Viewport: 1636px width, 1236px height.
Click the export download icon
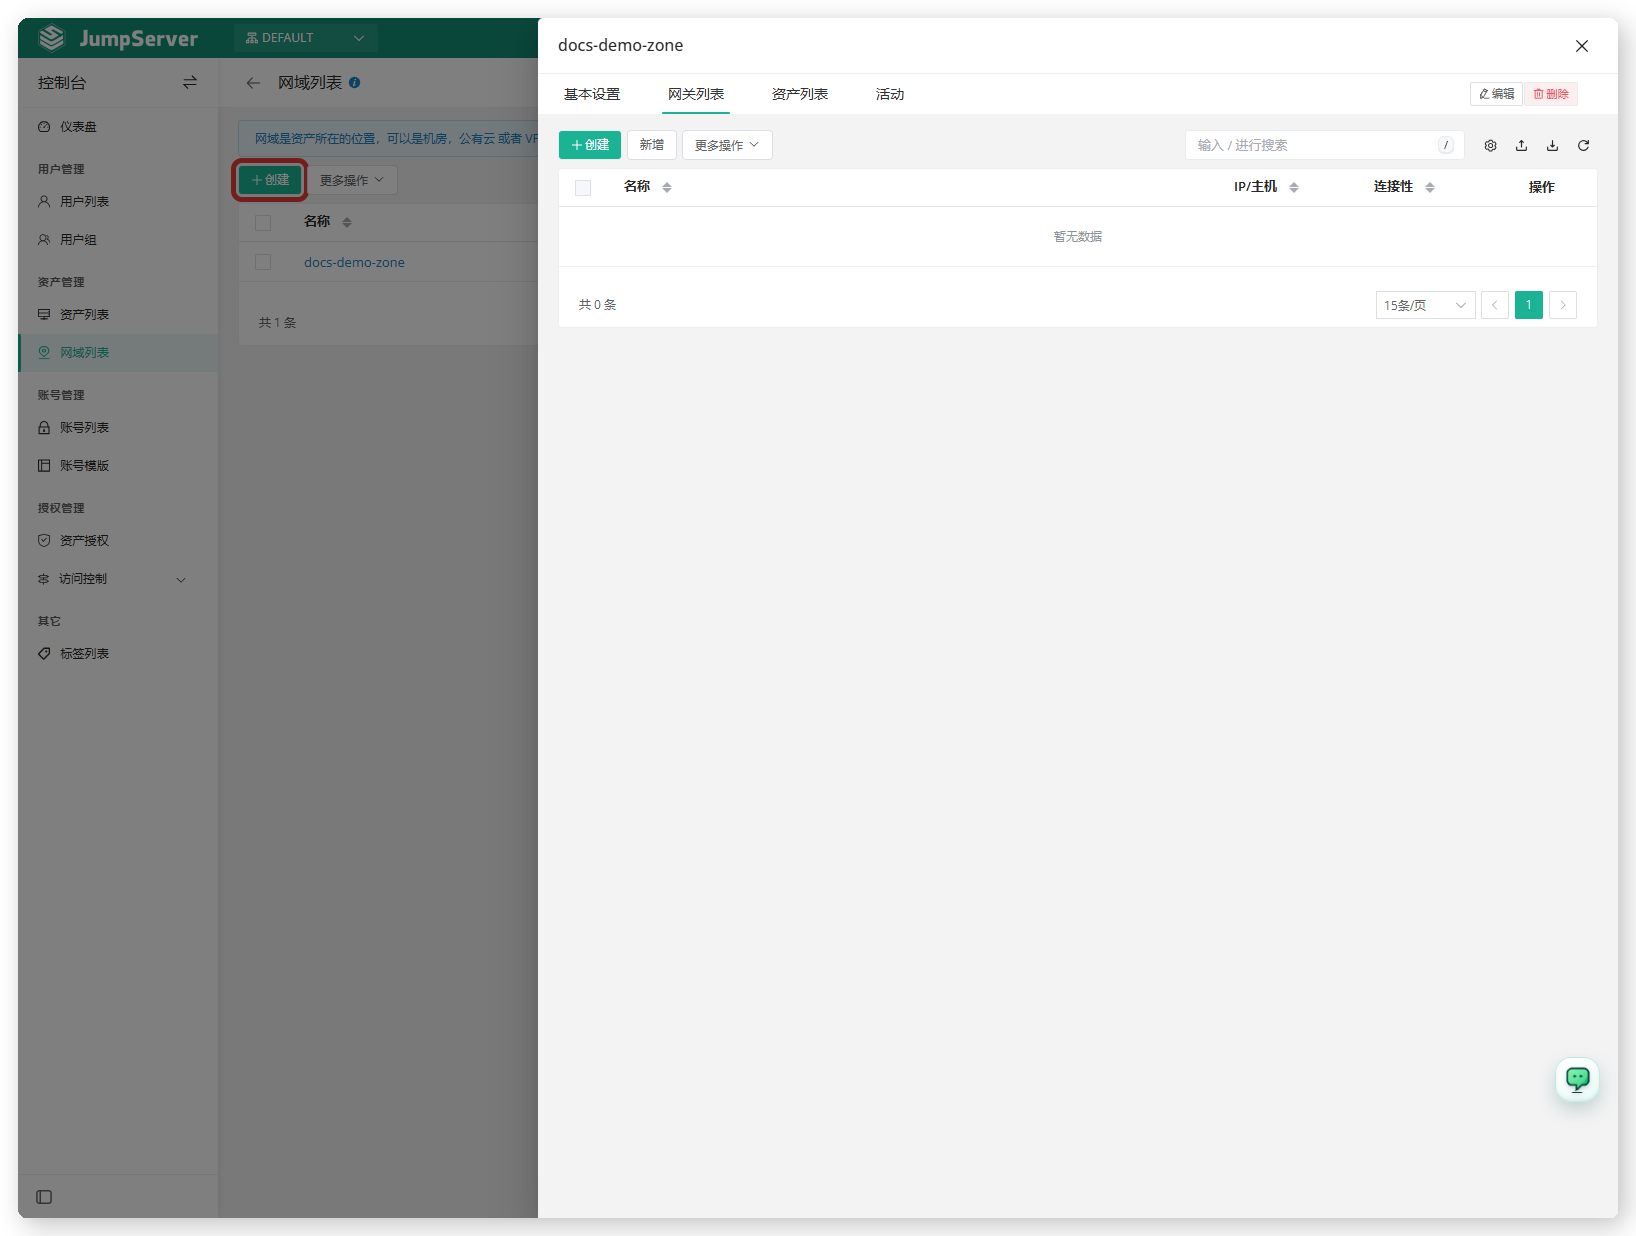click(1552, 146)
